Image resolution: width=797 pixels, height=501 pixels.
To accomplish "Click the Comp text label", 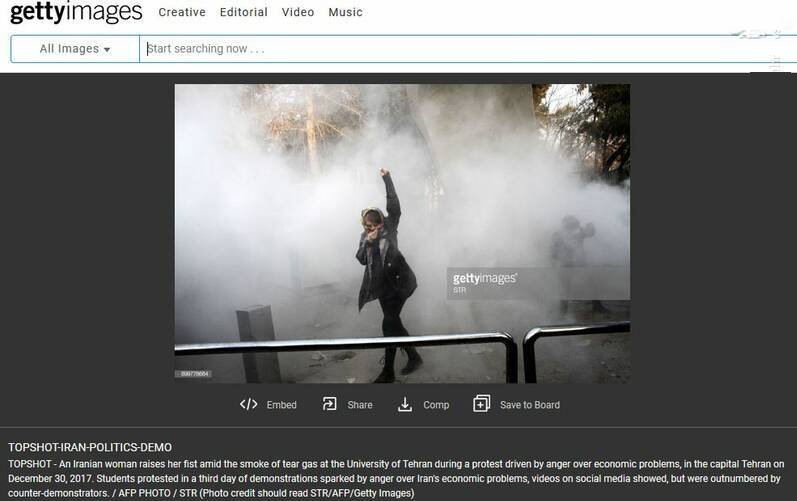I will coord(436,405).
